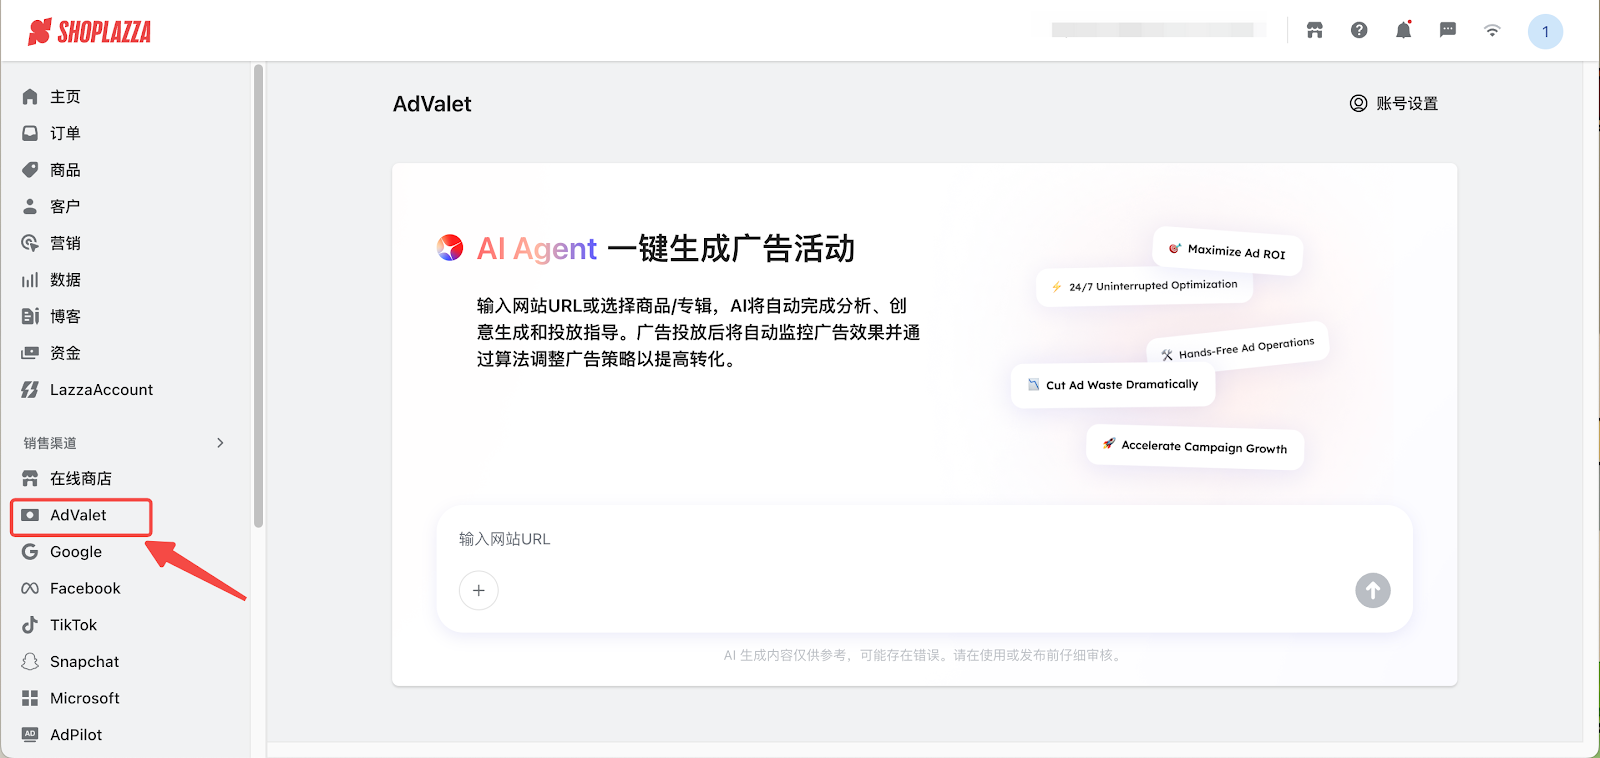Viewport: 1600px width, 758px height.
Task: Open 账号设置 account settings
Action: pyautogui.click(x=1394, y=104)
